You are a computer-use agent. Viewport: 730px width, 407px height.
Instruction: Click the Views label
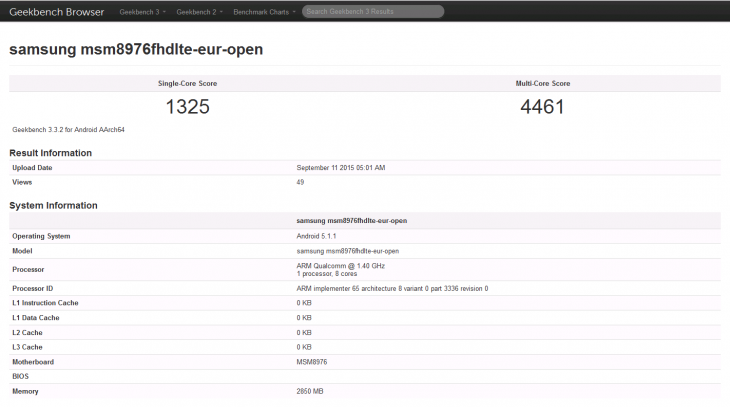coord(22,182)
